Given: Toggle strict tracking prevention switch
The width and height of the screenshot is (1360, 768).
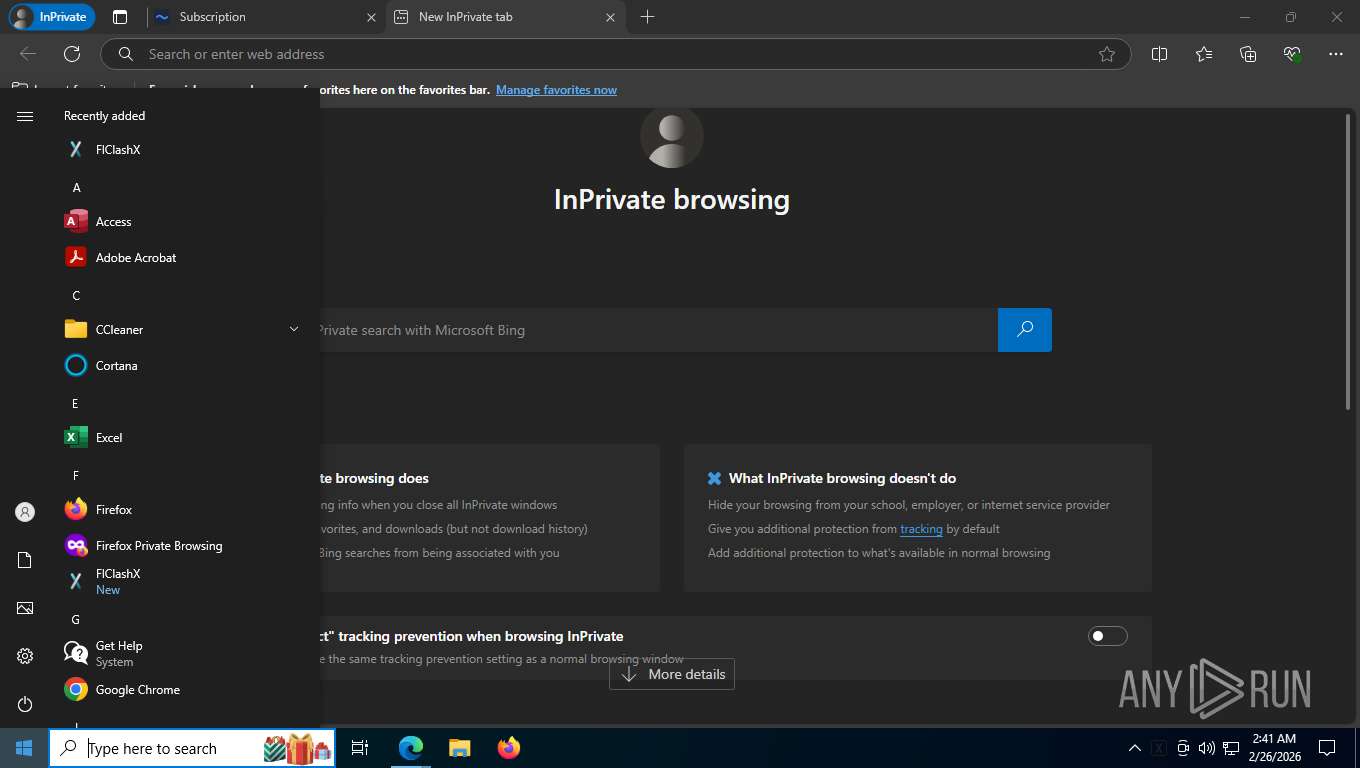Looking at the screenshot, I should (1107, 636).
